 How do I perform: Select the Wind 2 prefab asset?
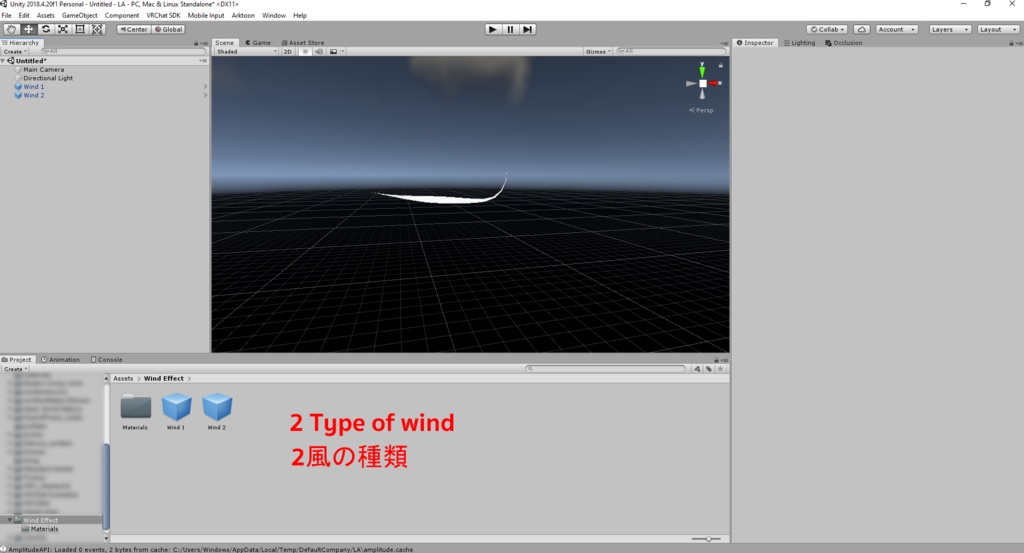click(x=217, y=407)
